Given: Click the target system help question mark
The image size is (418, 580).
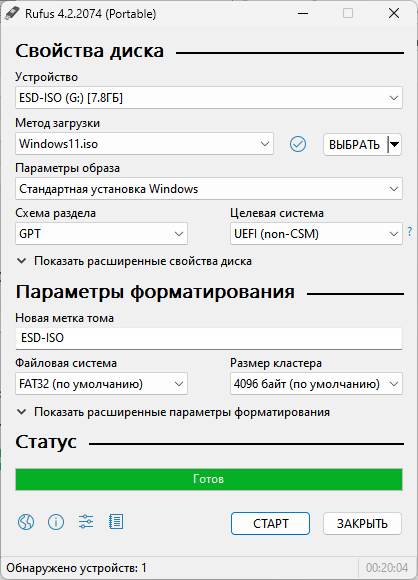Looking at the screenshot, I should (409, 232).
